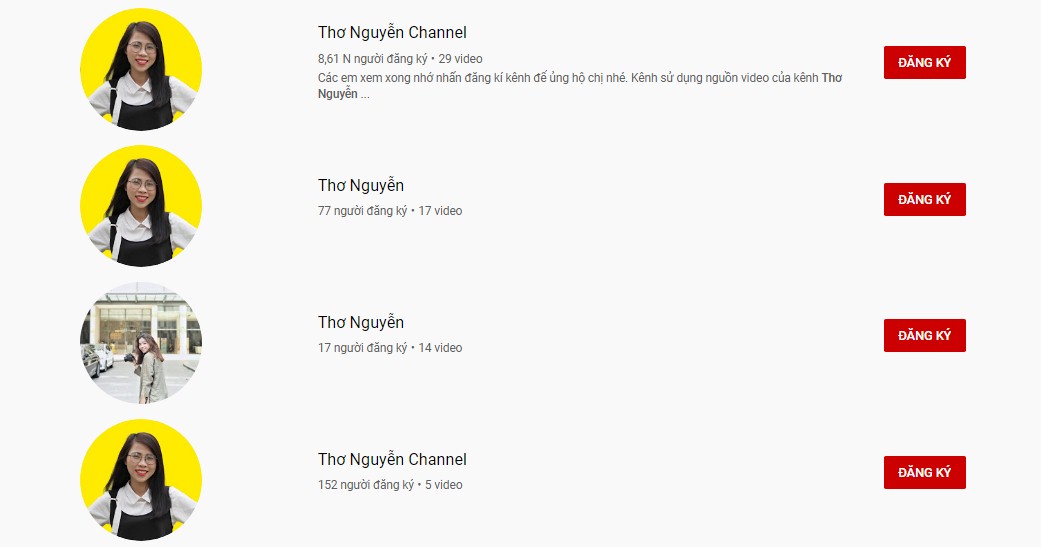Click '17 người đăng ký' subscriber text

[x=362, y=348]
